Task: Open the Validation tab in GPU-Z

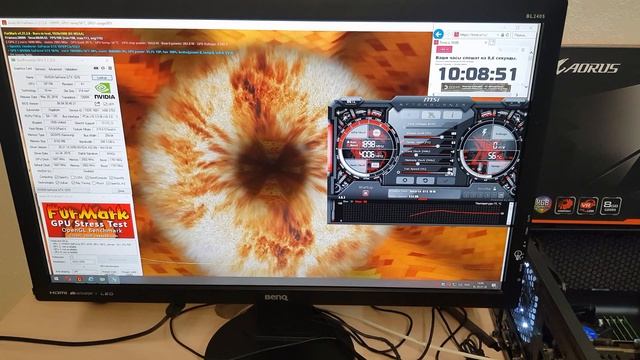Action: [x=71, y=69]
